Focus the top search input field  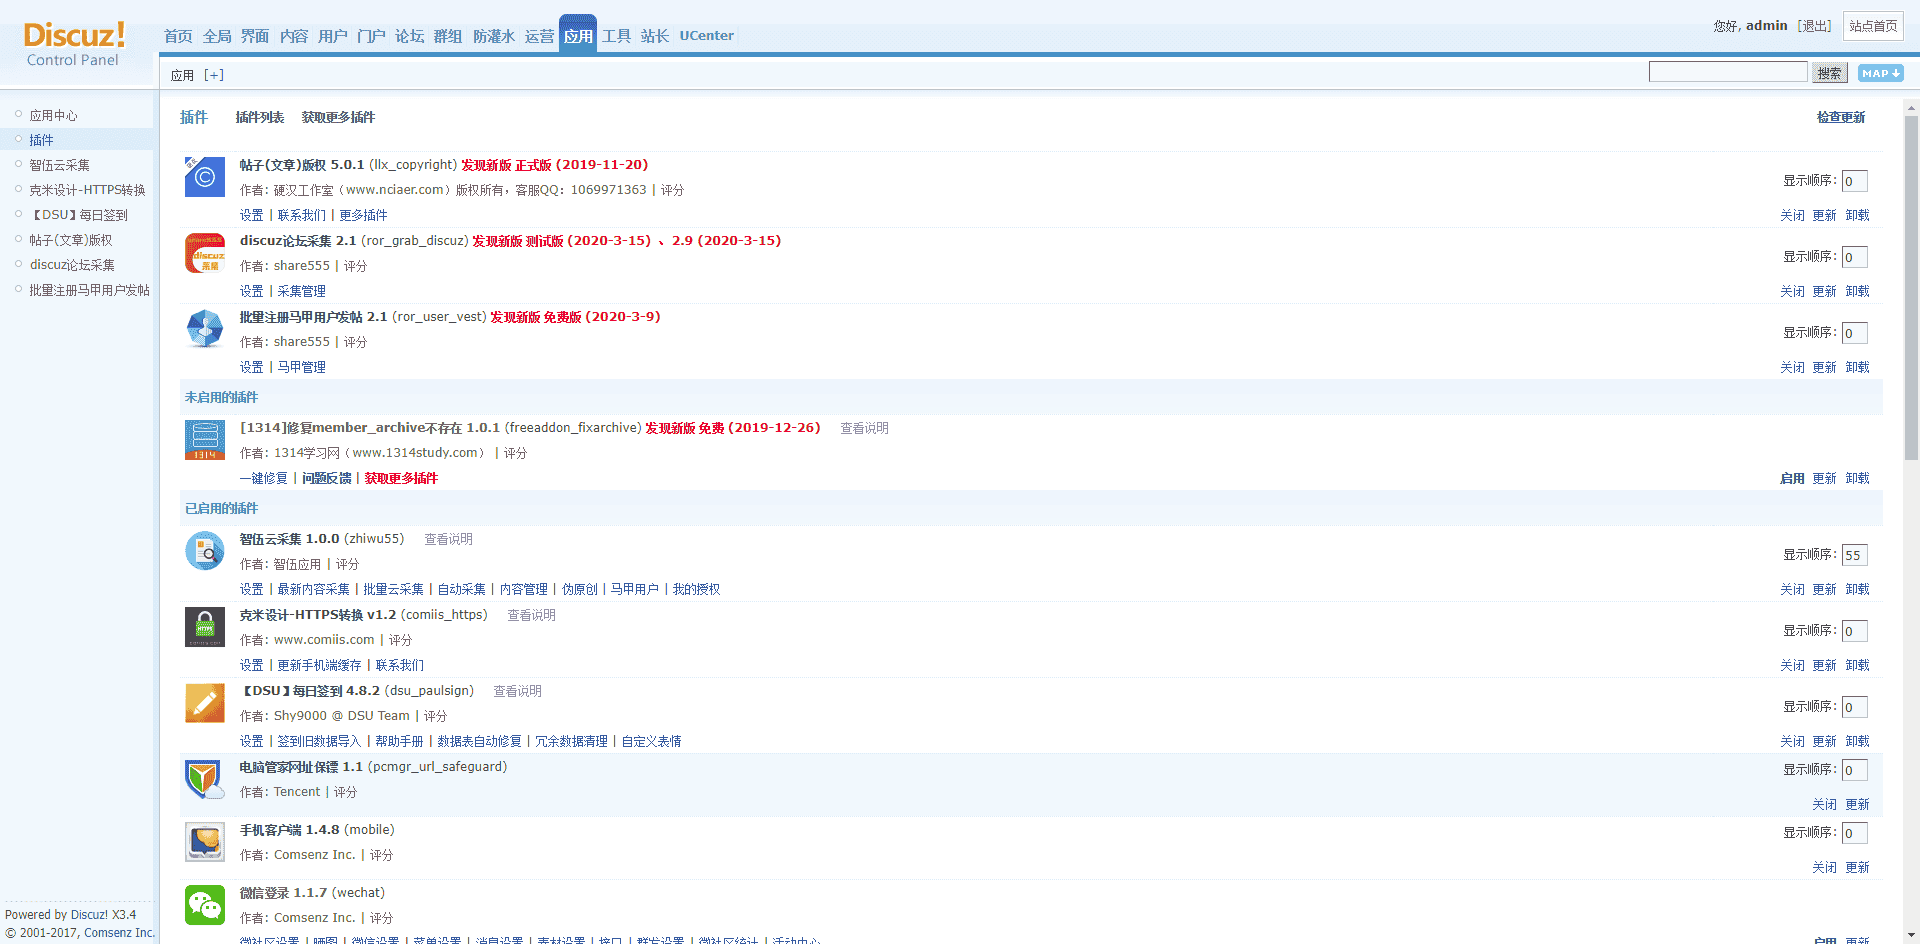point(1728,72)
